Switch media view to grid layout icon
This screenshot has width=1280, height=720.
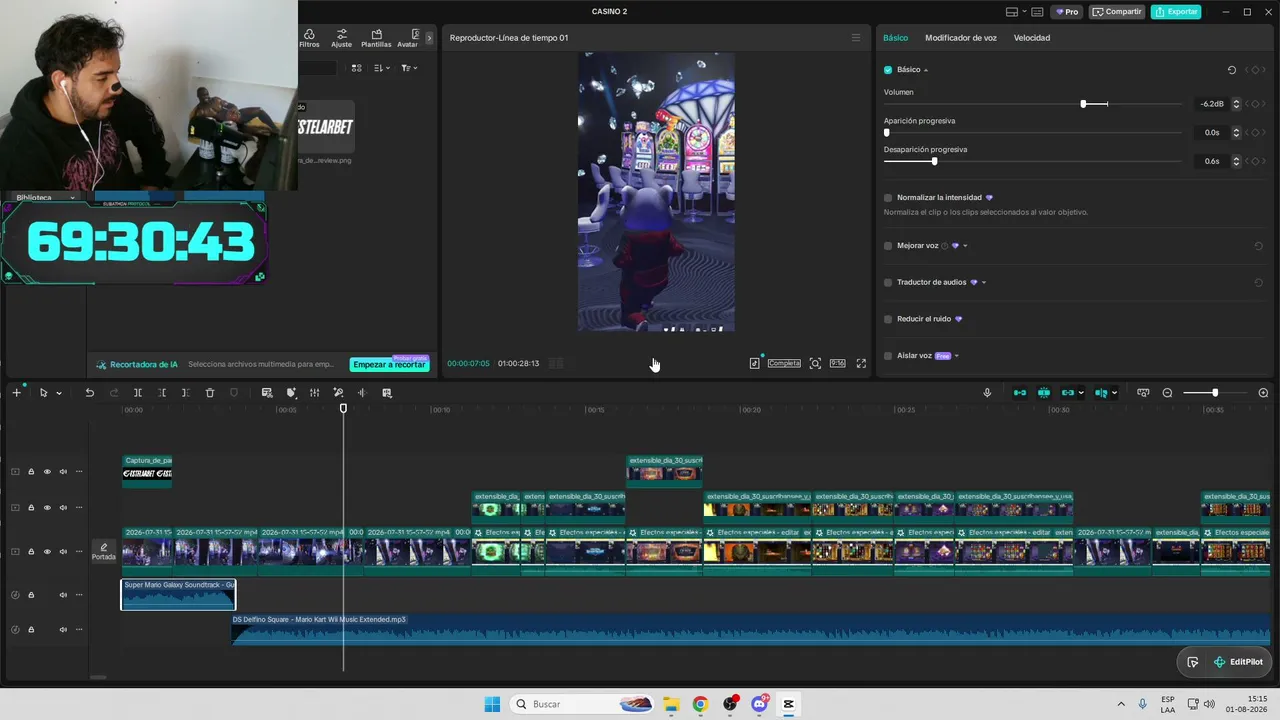[x=356, y=68]
